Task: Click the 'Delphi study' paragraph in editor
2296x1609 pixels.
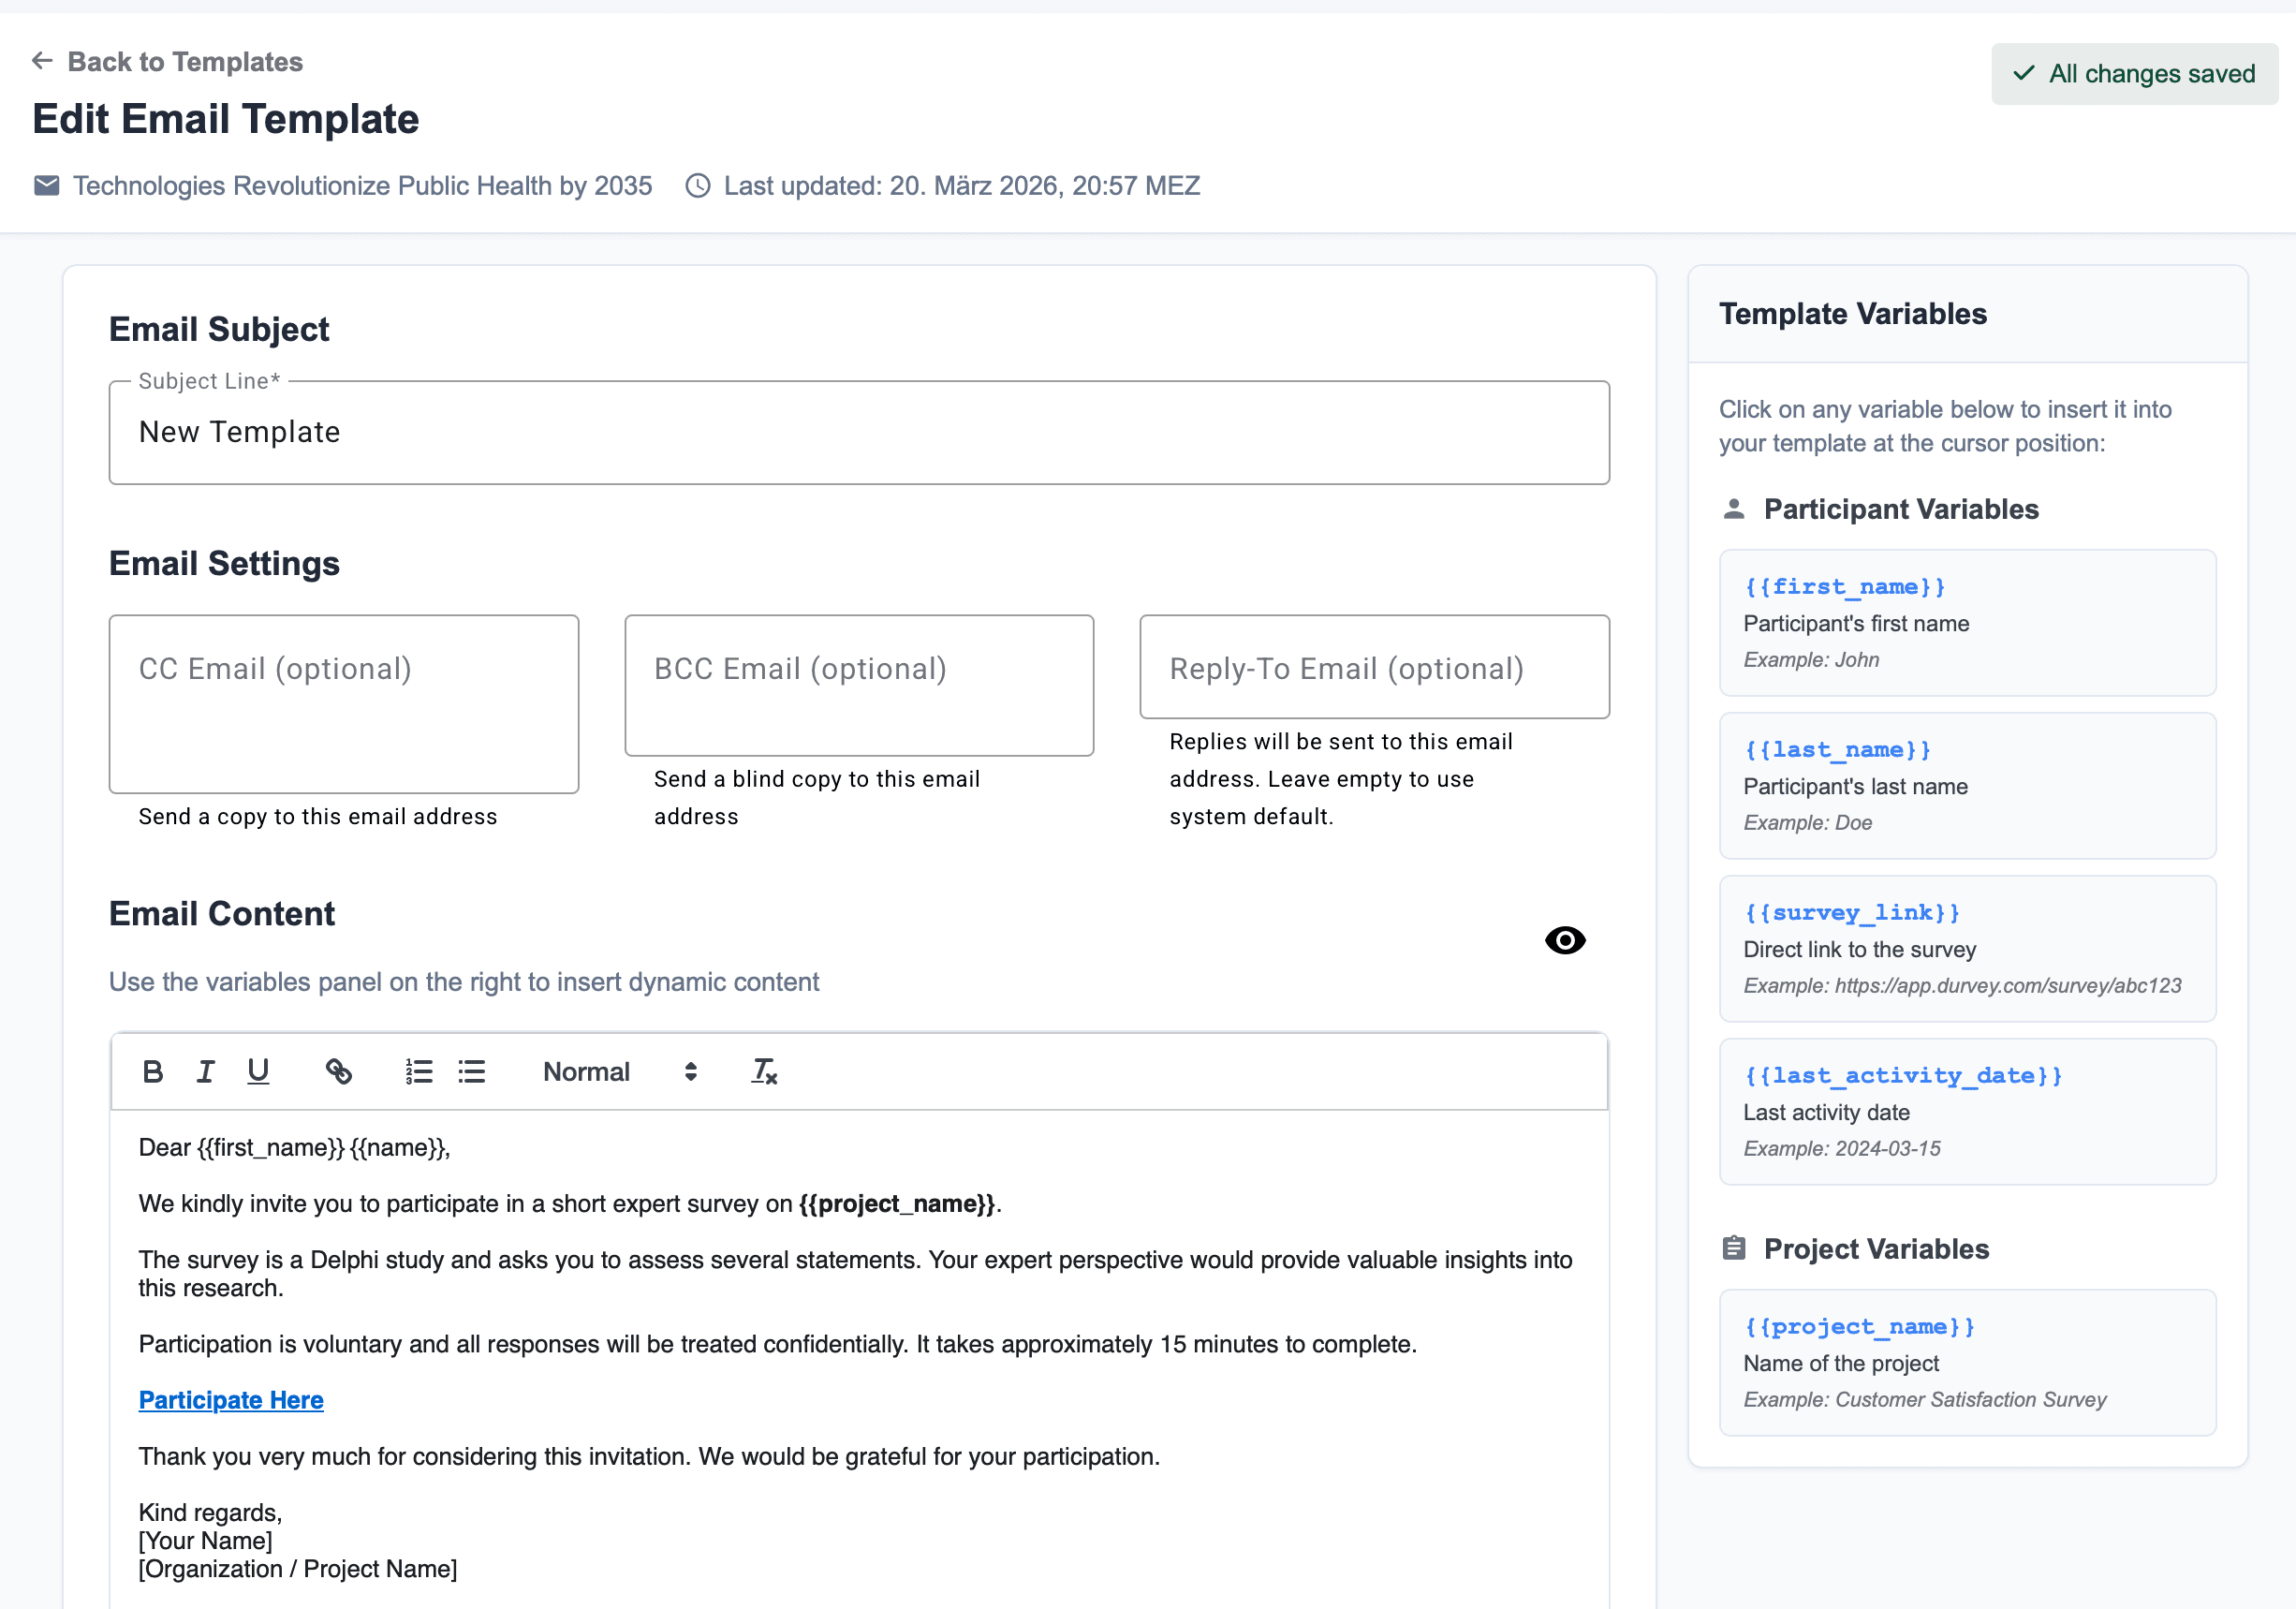Action: 855,1274
